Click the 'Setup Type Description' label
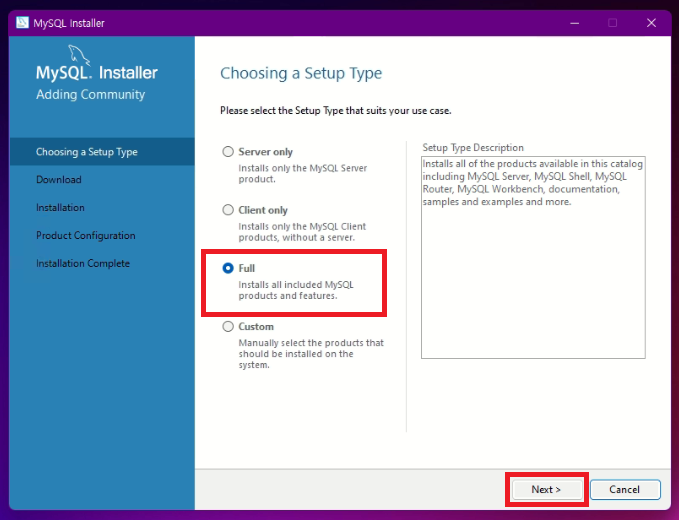679x520 pixels. coord(473,148)
